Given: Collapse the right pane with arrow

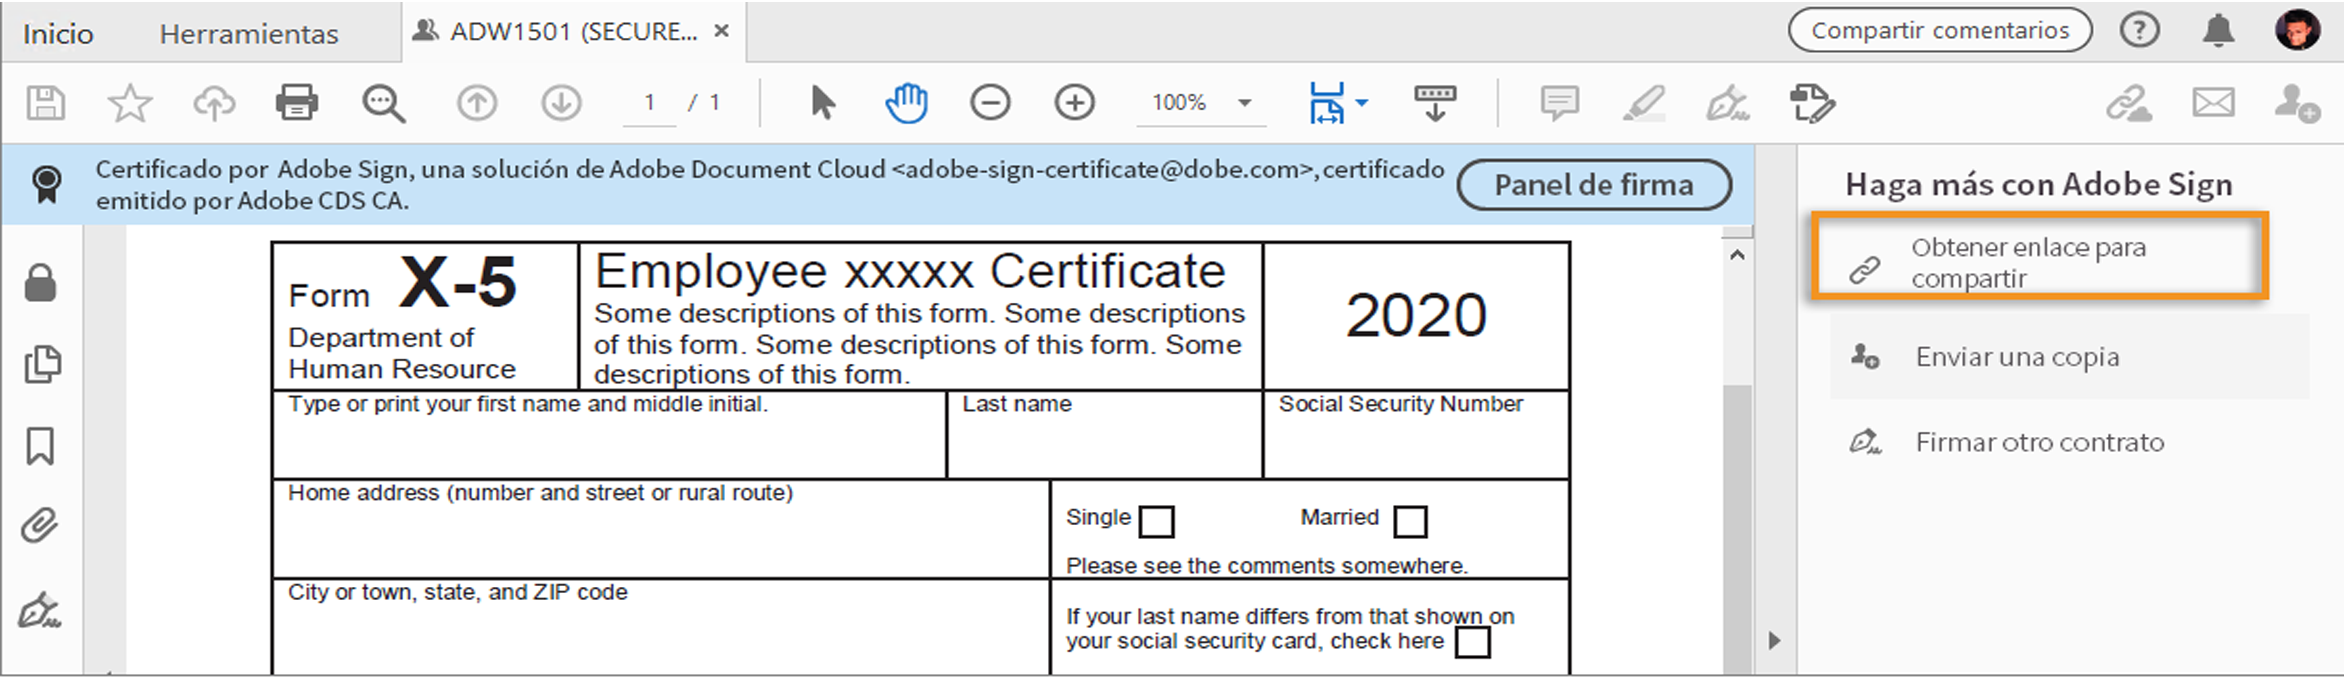Looking at the screenshot, I should (1774, 640).
